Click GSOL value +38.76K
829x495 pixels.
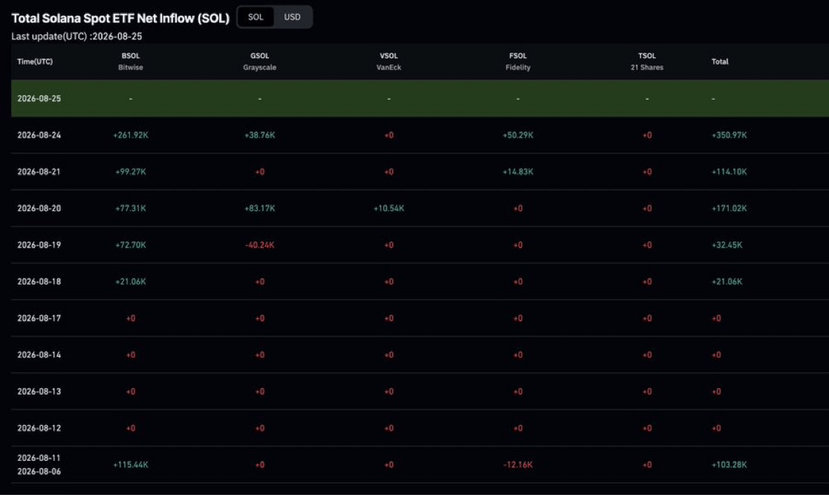(260, 135)
